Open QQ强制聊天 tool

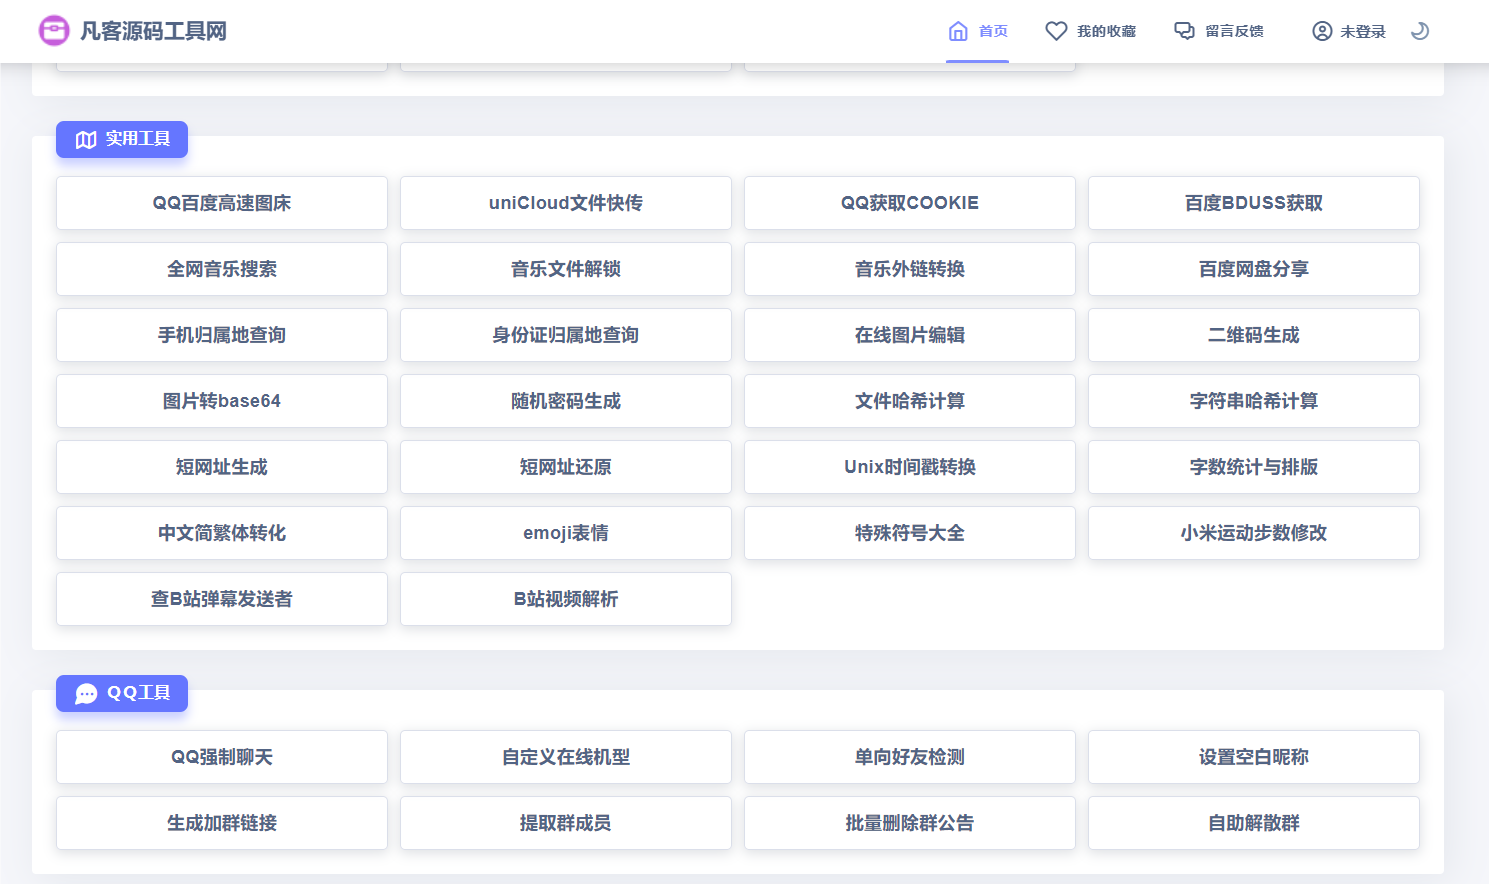(222, 757)
